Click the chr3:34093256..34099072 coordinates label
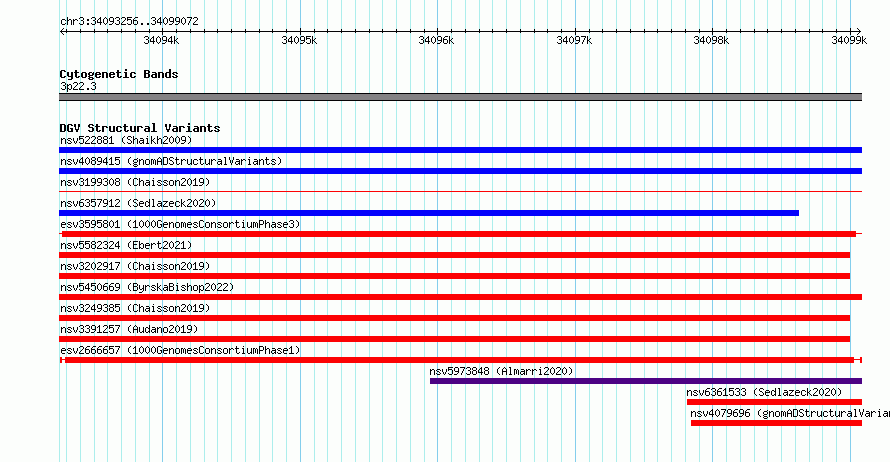 pyautogui.click(x=129, y=22)
